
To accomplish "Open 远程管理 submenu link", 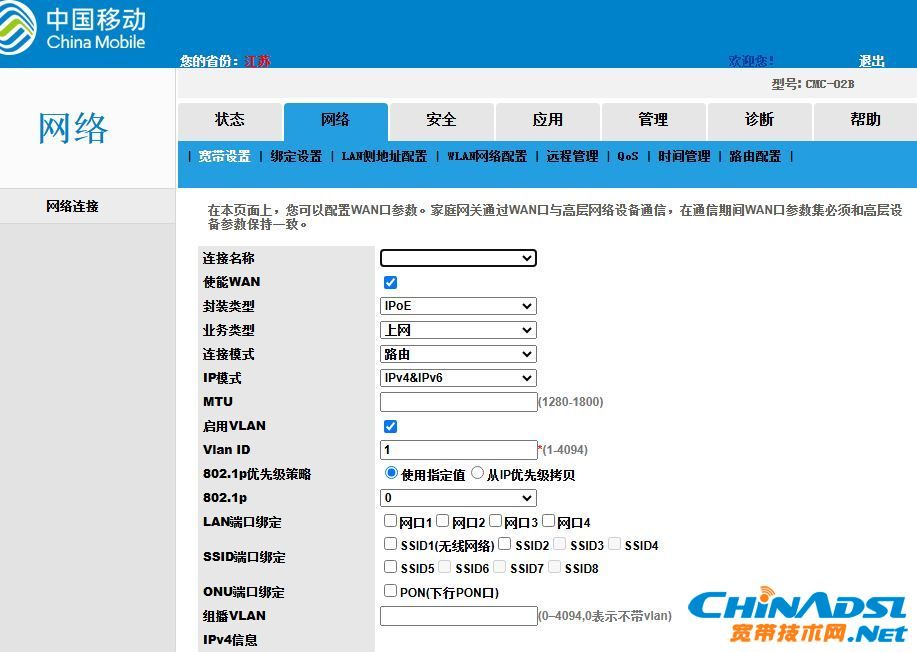I will [573, 156].
